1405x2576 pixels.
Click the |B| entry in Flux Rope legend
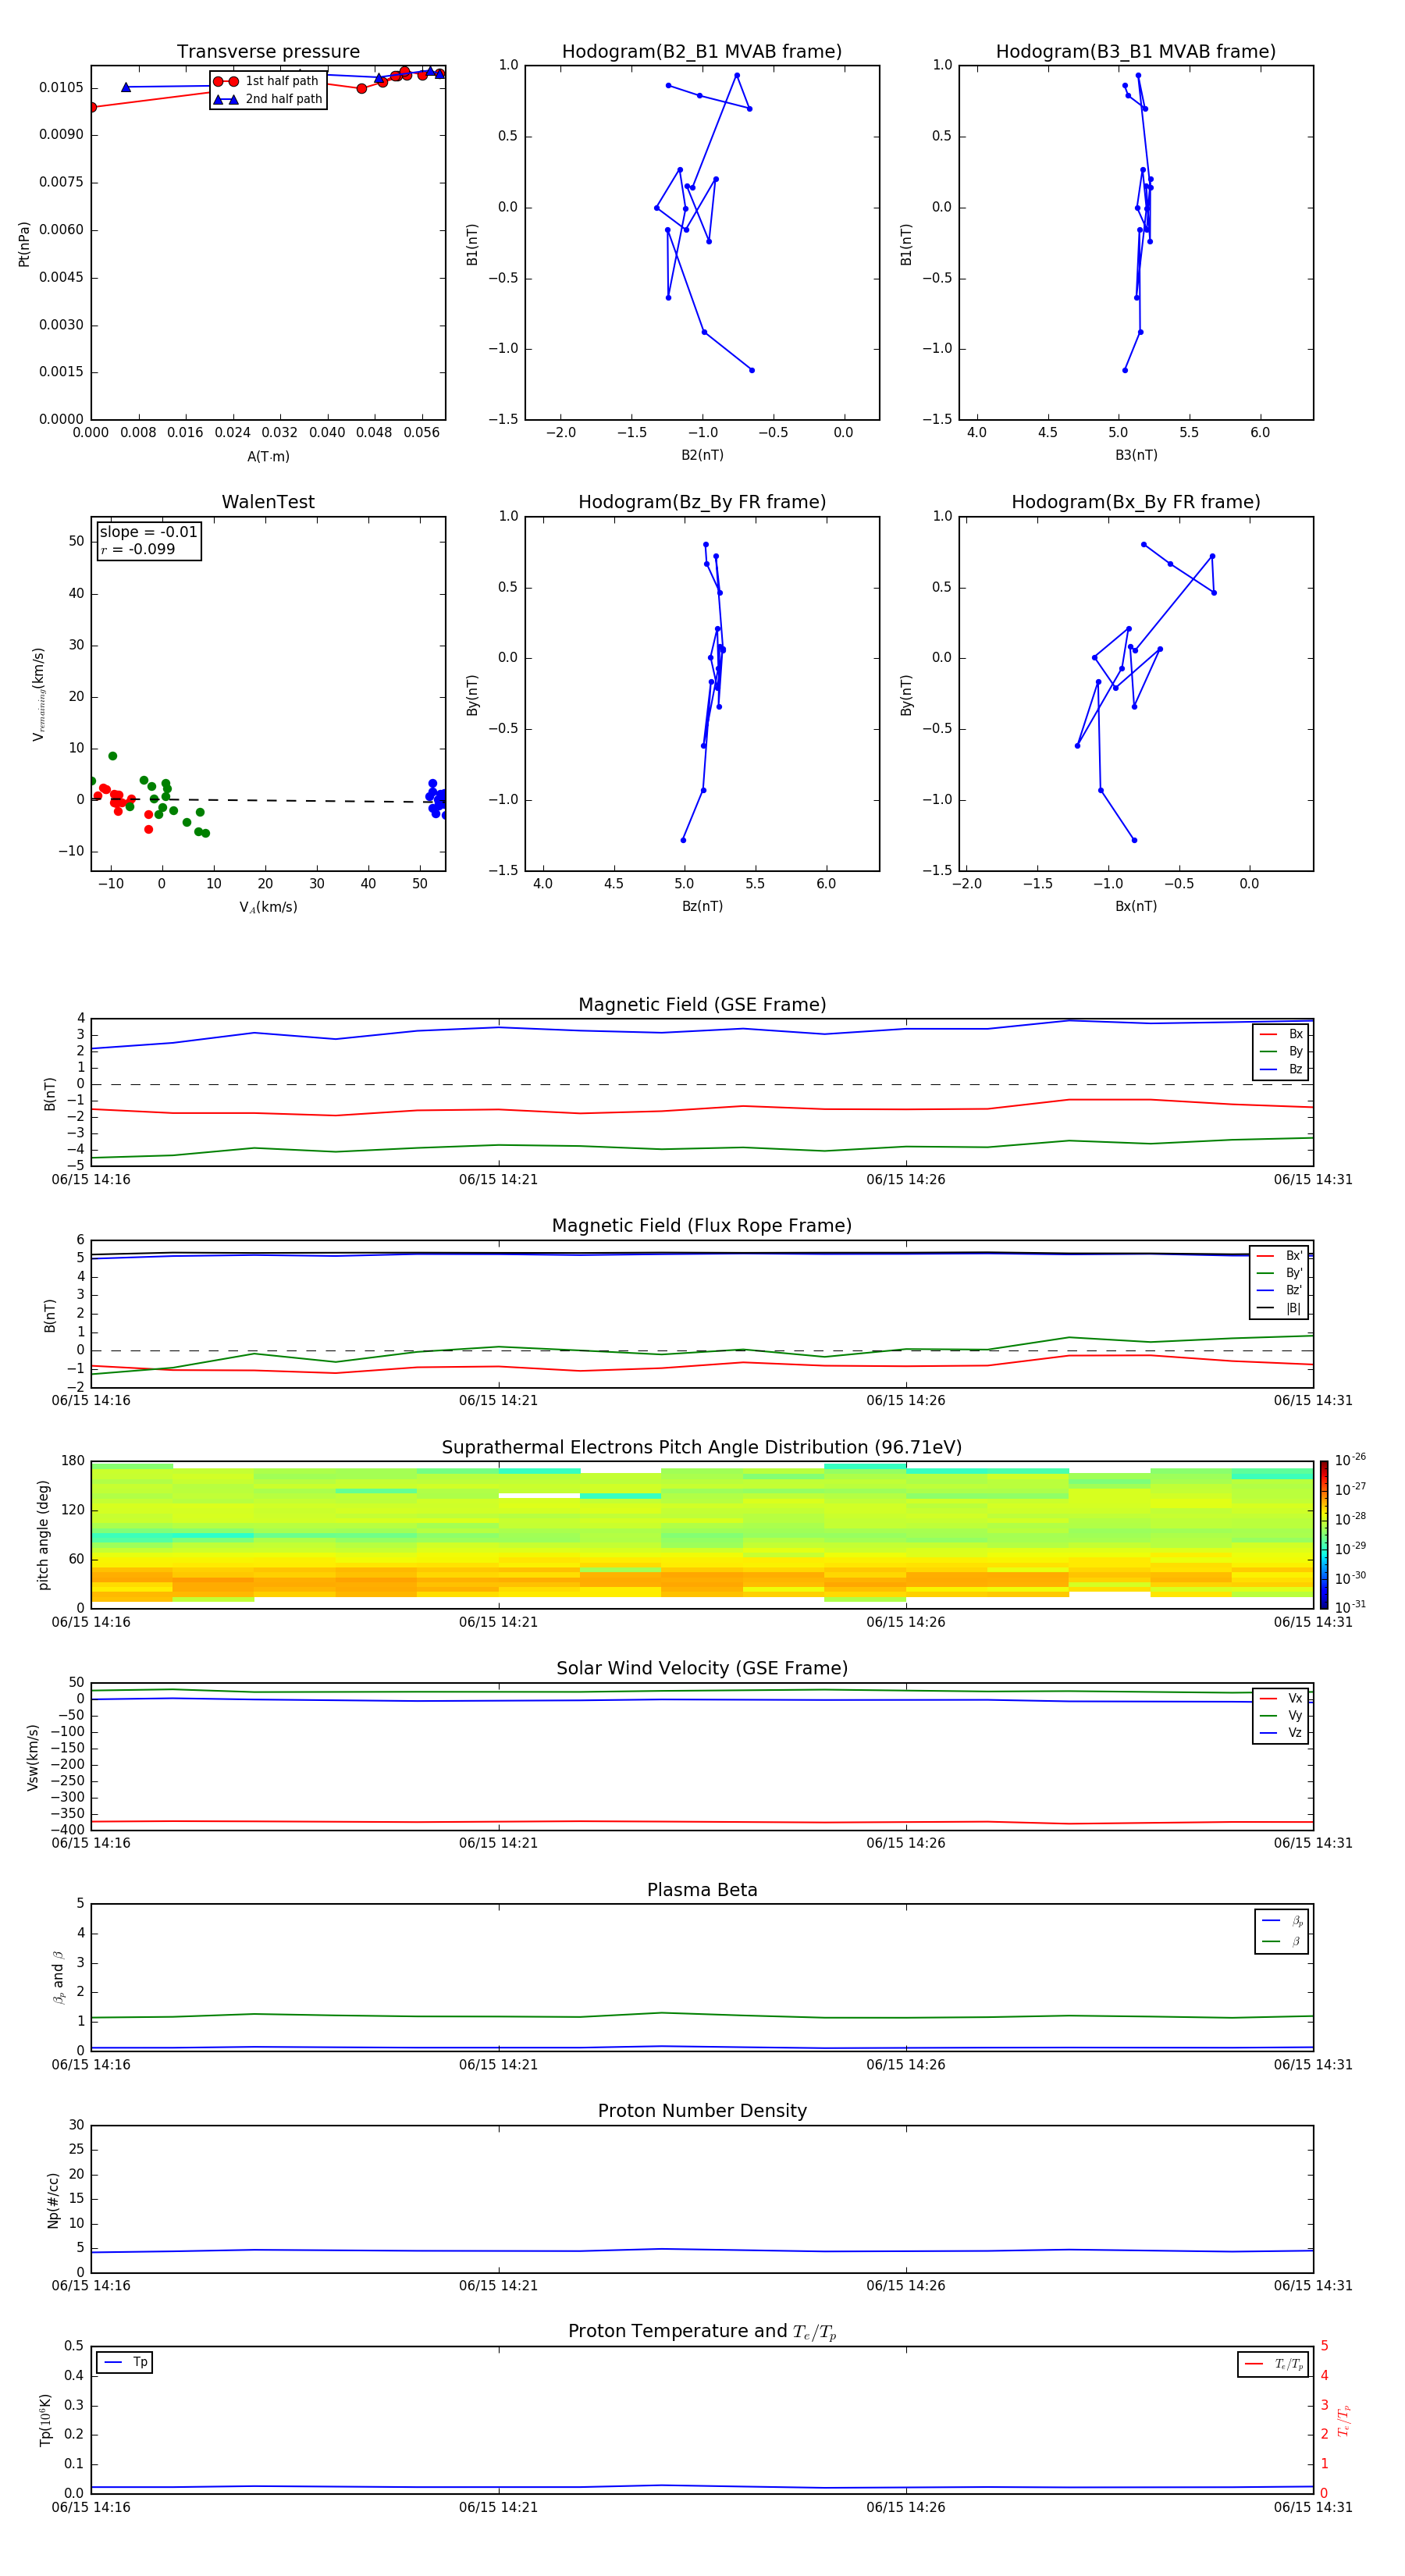pyautogui.click(x=1279, y=1308)
